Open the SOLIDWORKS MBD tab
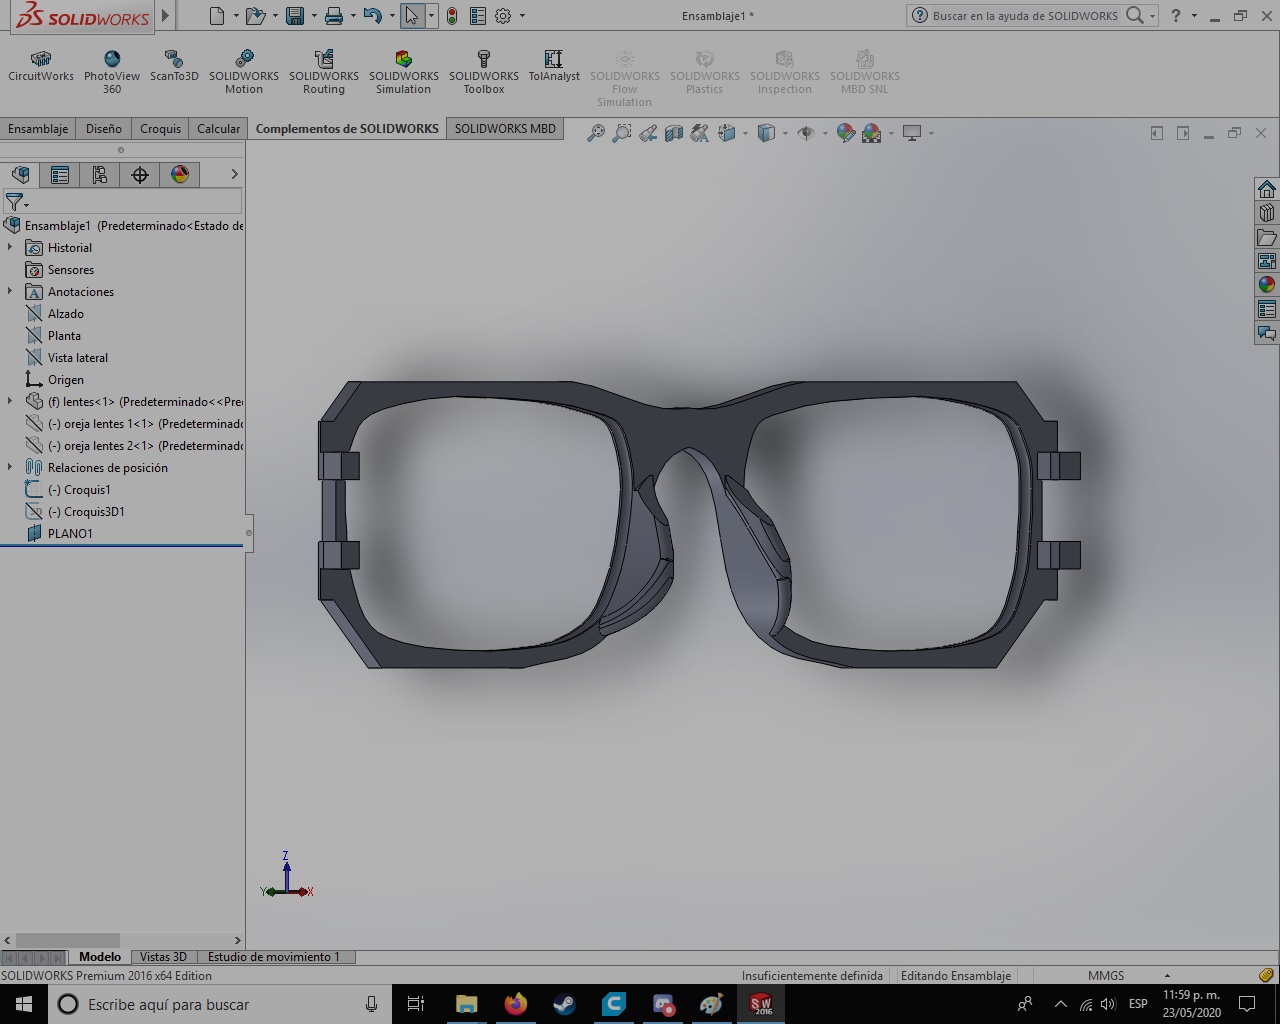The width and height of the screenshot is (1280, 1024). coord(505,129)
